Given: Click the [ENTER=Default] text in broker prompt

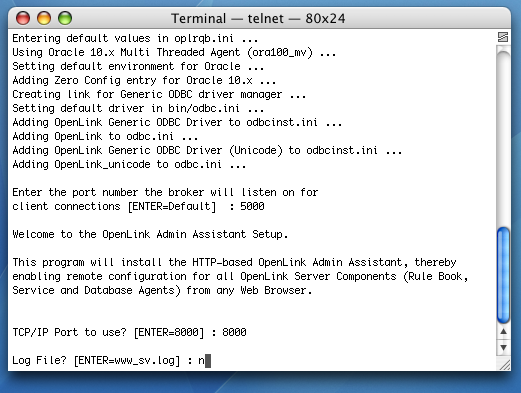Looking at the screenshot, I should click(x=172, y=206).
